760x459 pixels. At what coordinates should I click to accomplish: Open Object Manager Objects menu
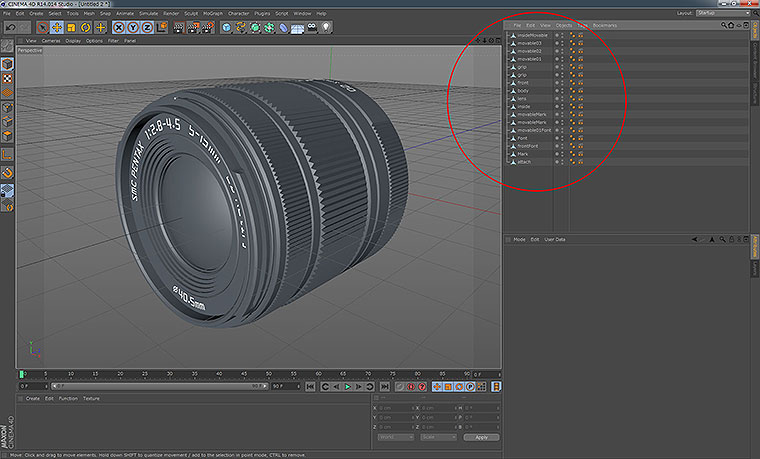pos(564,25)
